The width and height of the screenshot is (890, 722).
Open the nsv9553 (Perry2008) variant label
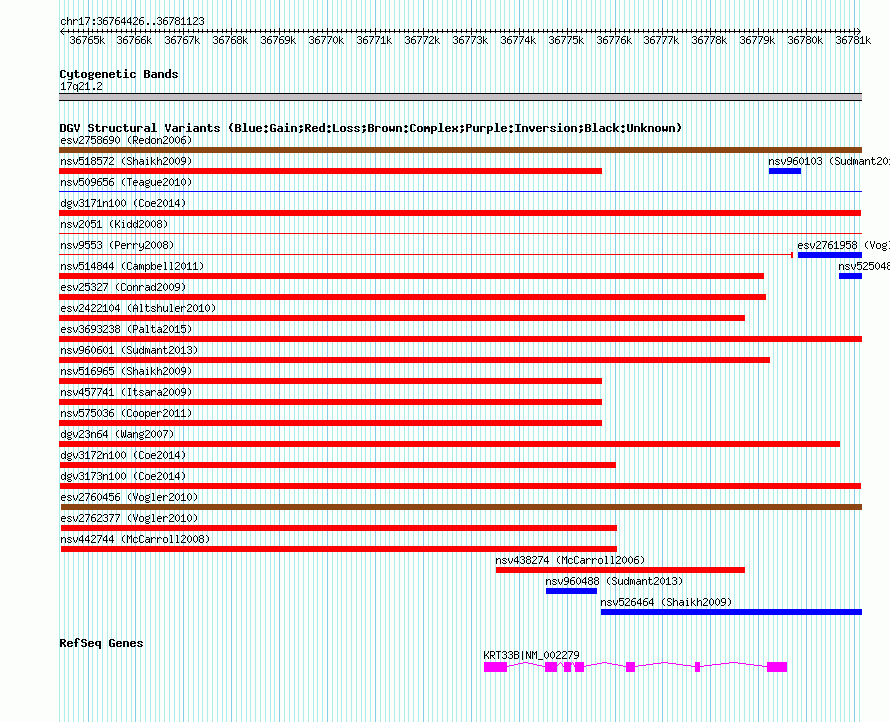click(x=116, y=245)
